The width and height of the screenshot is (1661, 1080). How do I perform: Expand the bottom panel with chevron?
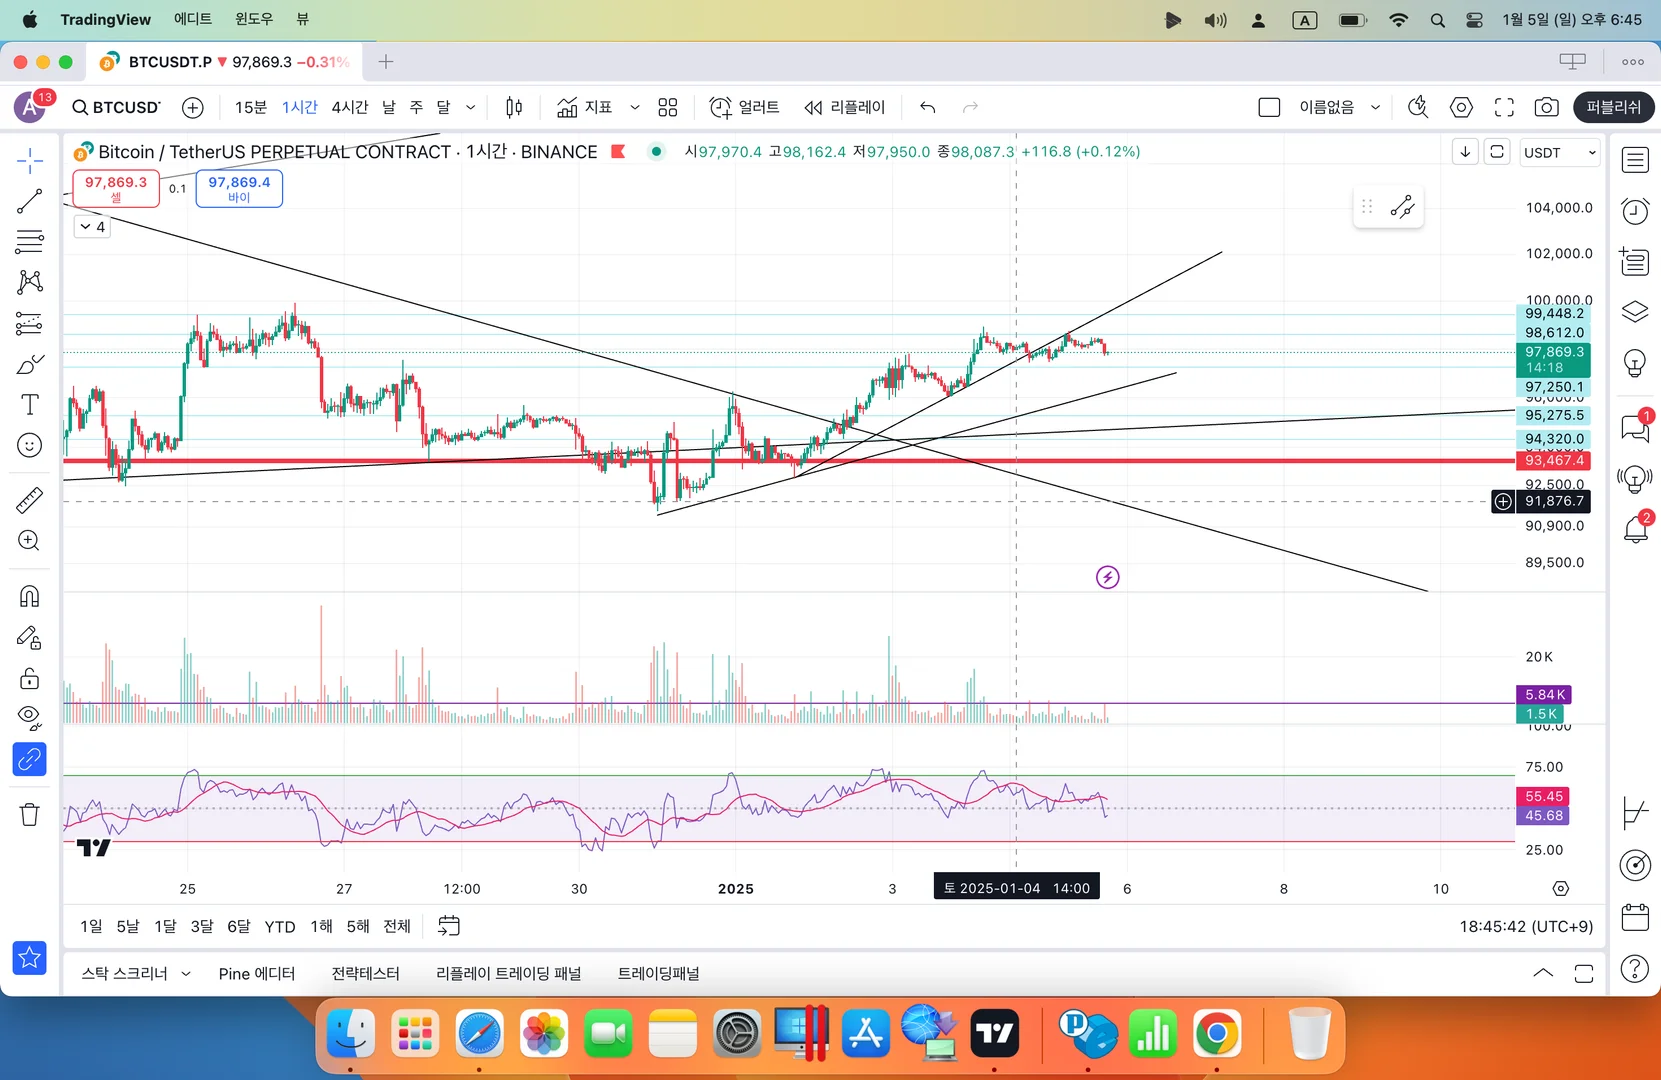click(1543, 973)
